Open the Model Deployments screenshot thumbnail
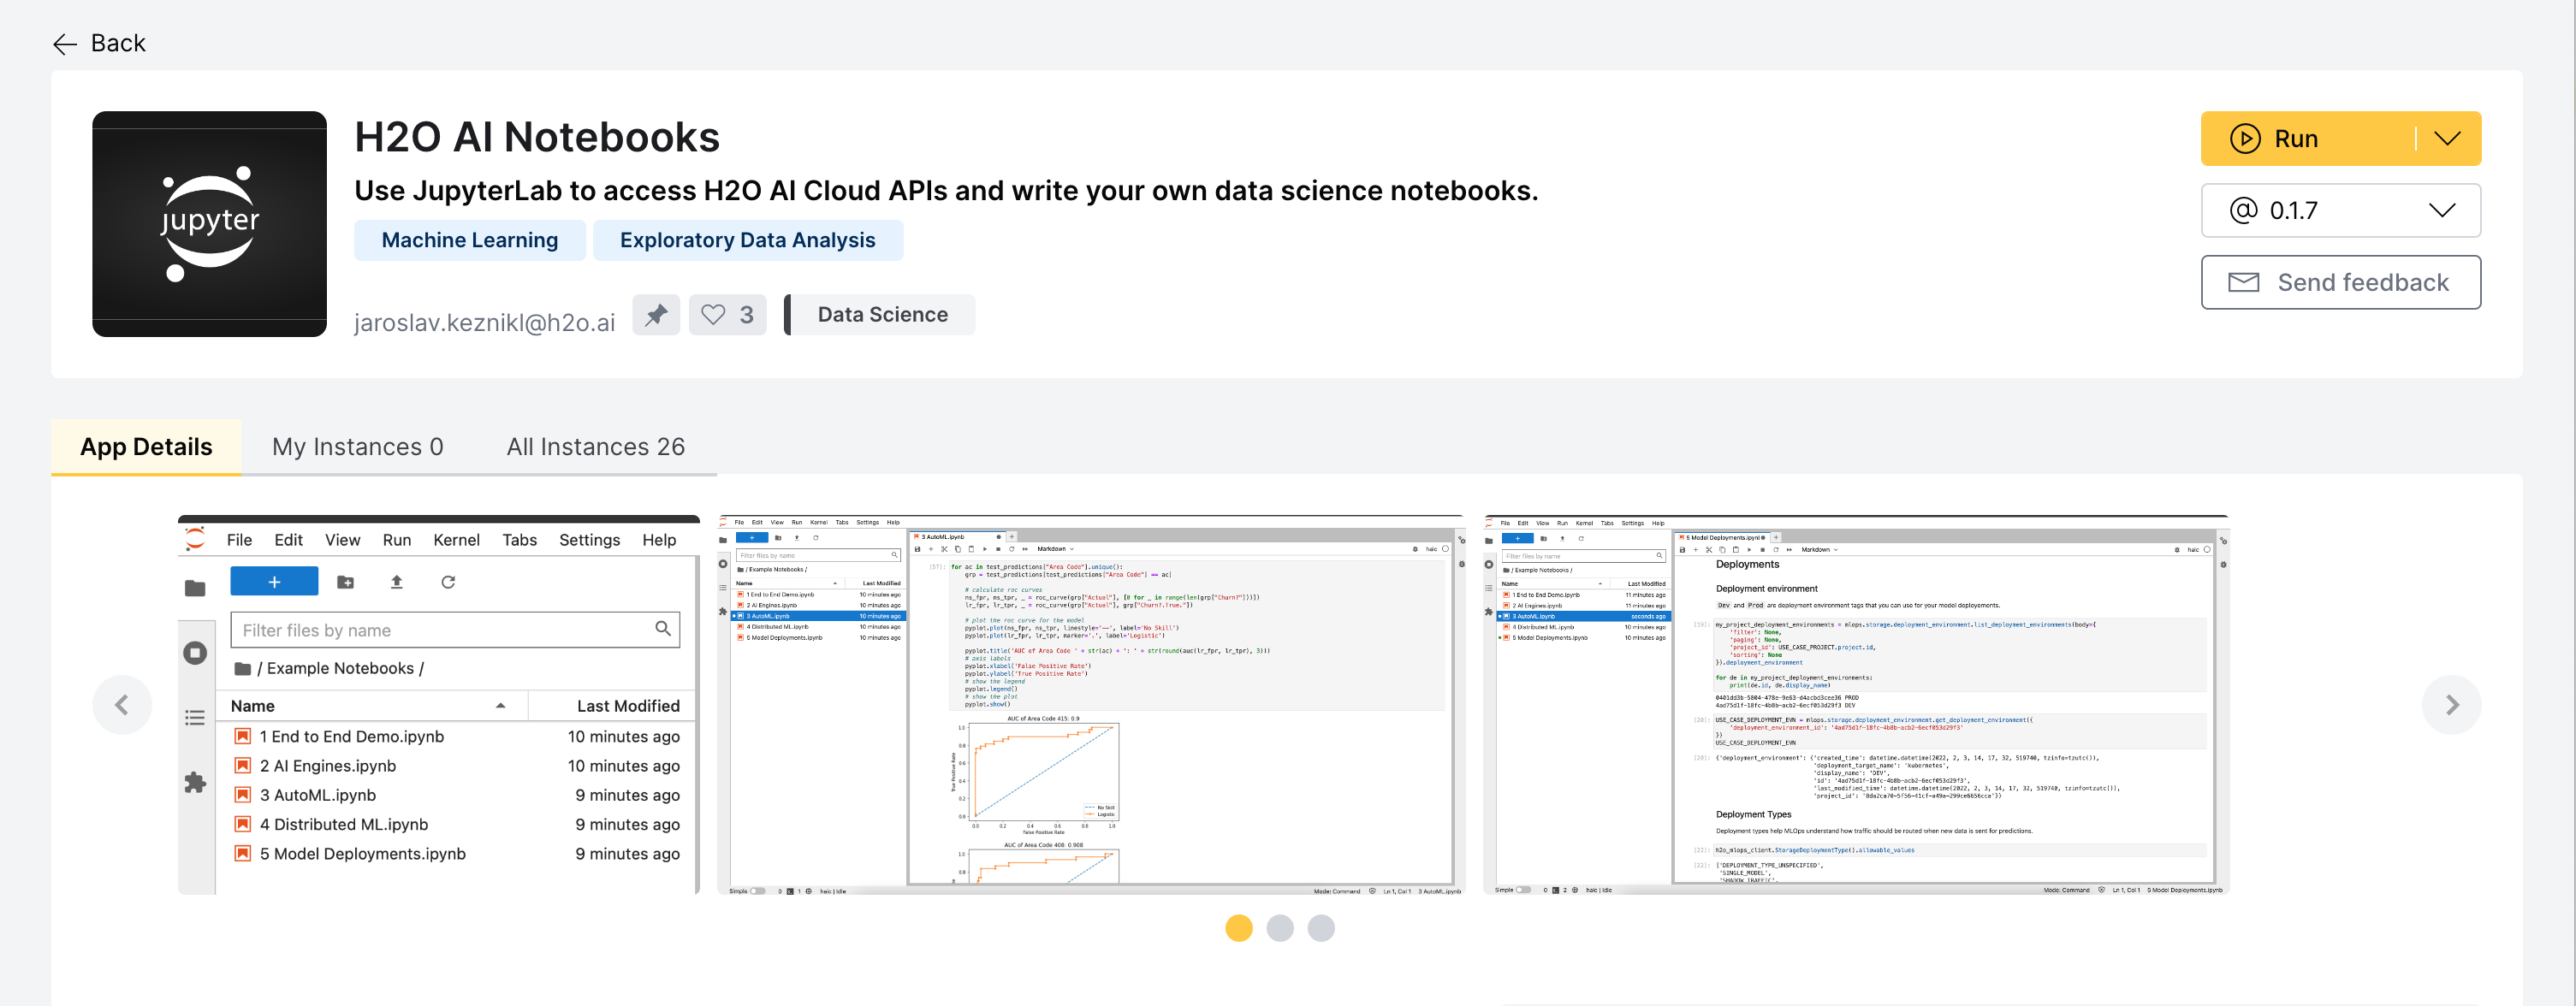 [x=1856, y=705]
